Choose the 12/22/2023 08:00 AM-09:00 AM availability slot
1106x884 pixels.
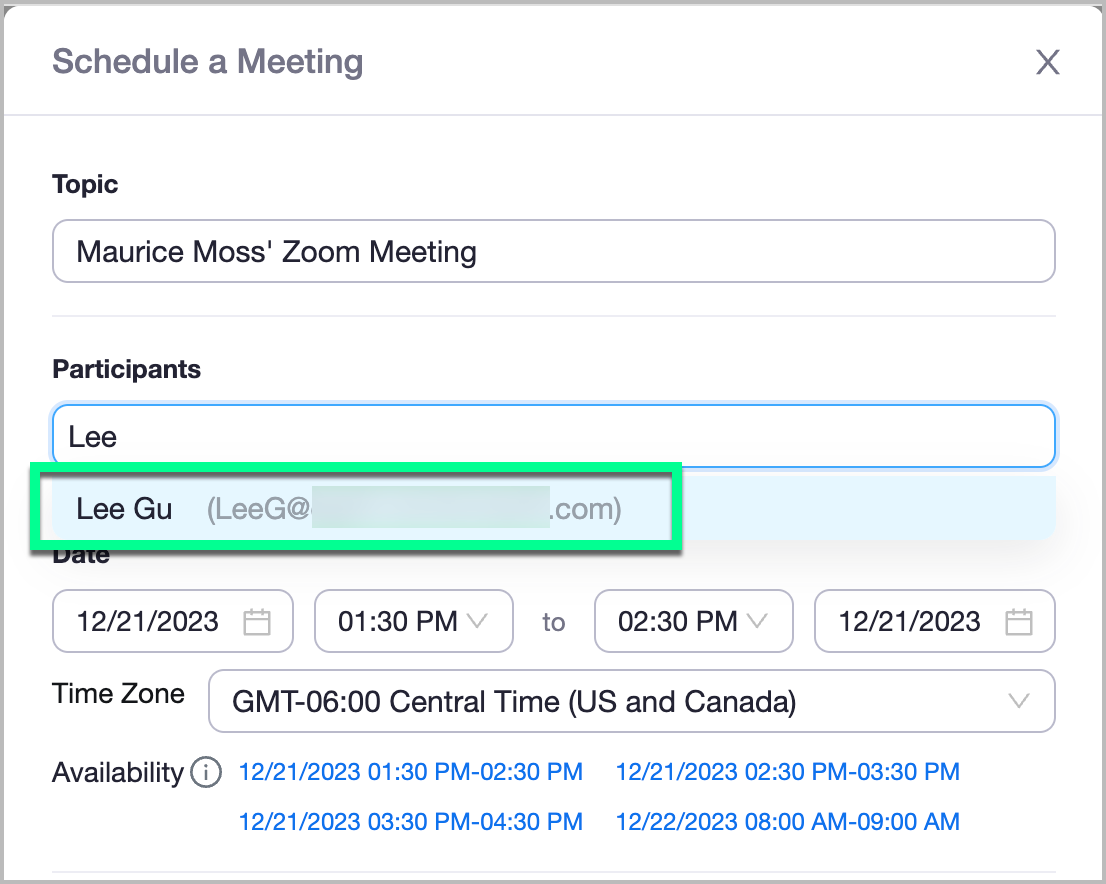click(x=787, y=822)
